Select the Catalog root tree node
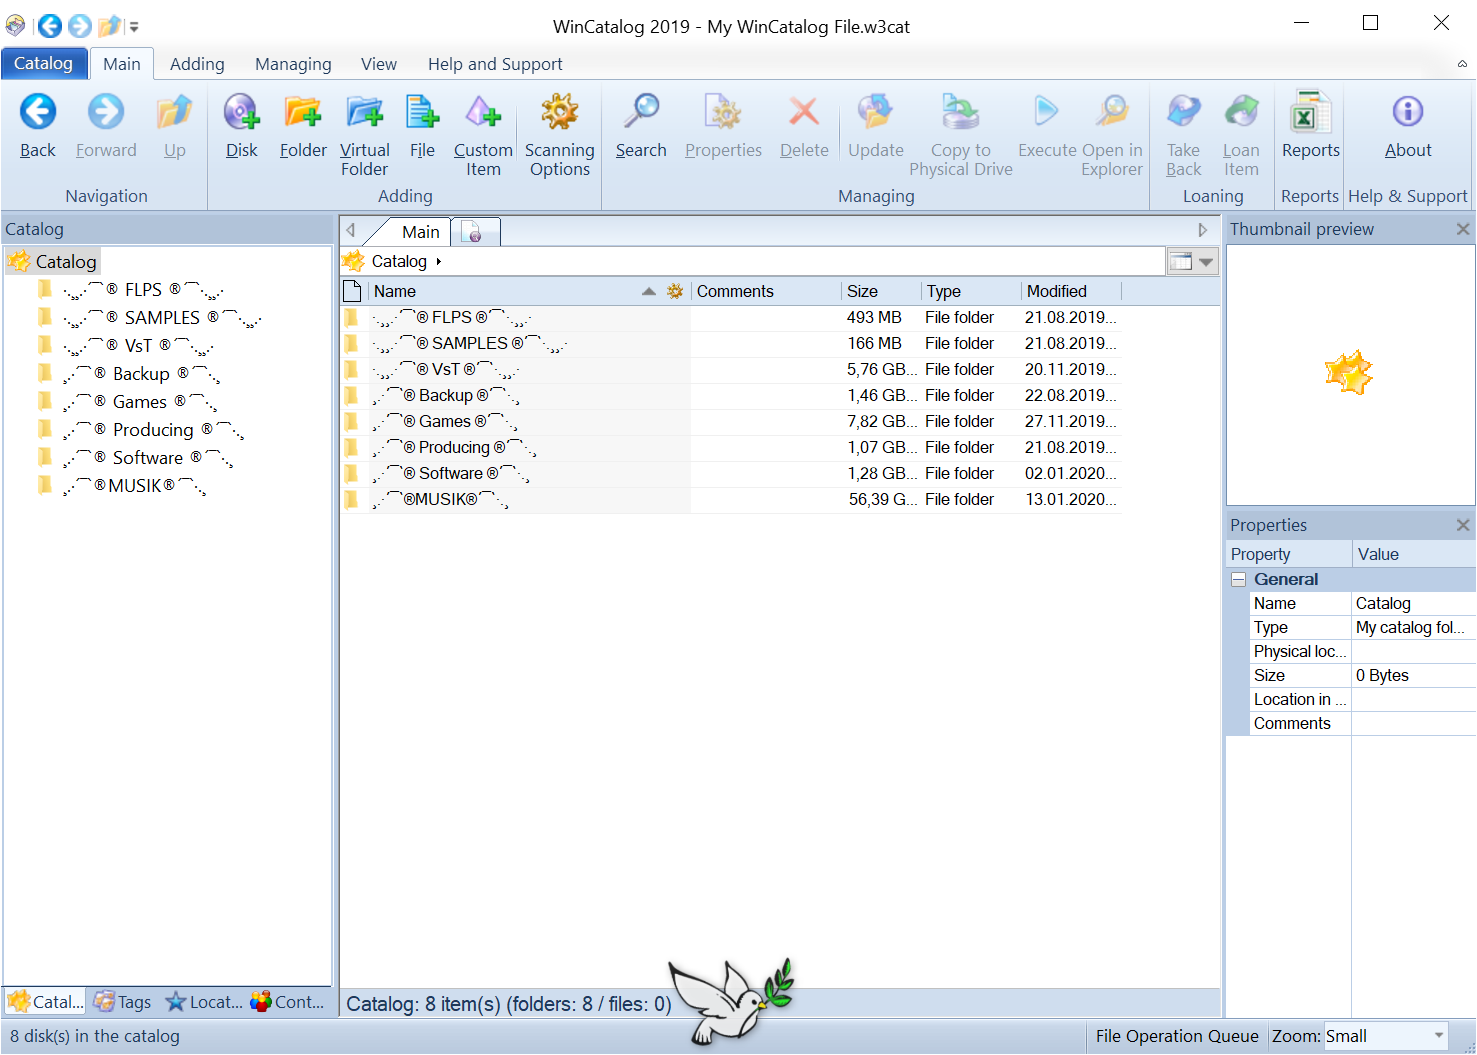This screenshot has height=1055, width=1477. click(x=55, y=262)
